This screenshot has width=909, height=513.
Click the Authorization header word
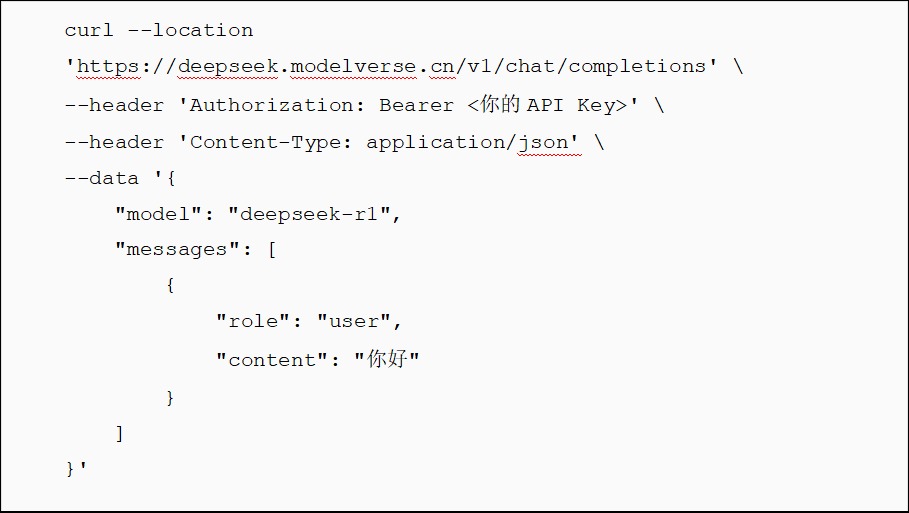coord(272,105)
